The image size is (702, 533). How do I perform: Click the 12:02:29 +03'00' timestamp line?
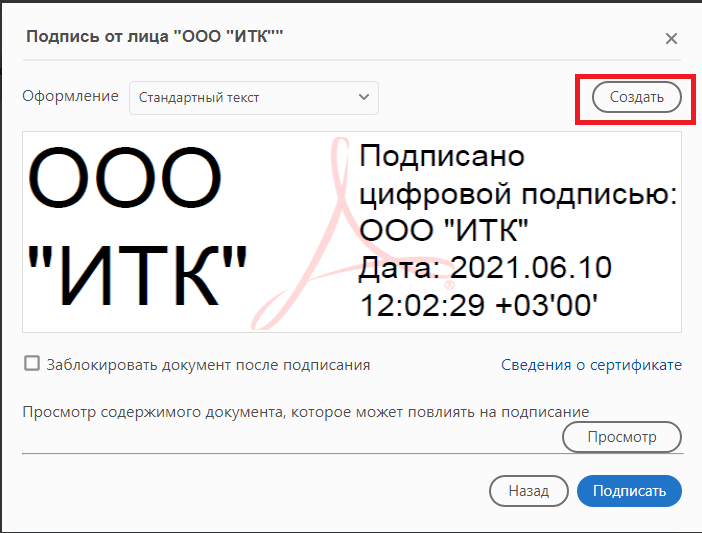pos(479,304)
